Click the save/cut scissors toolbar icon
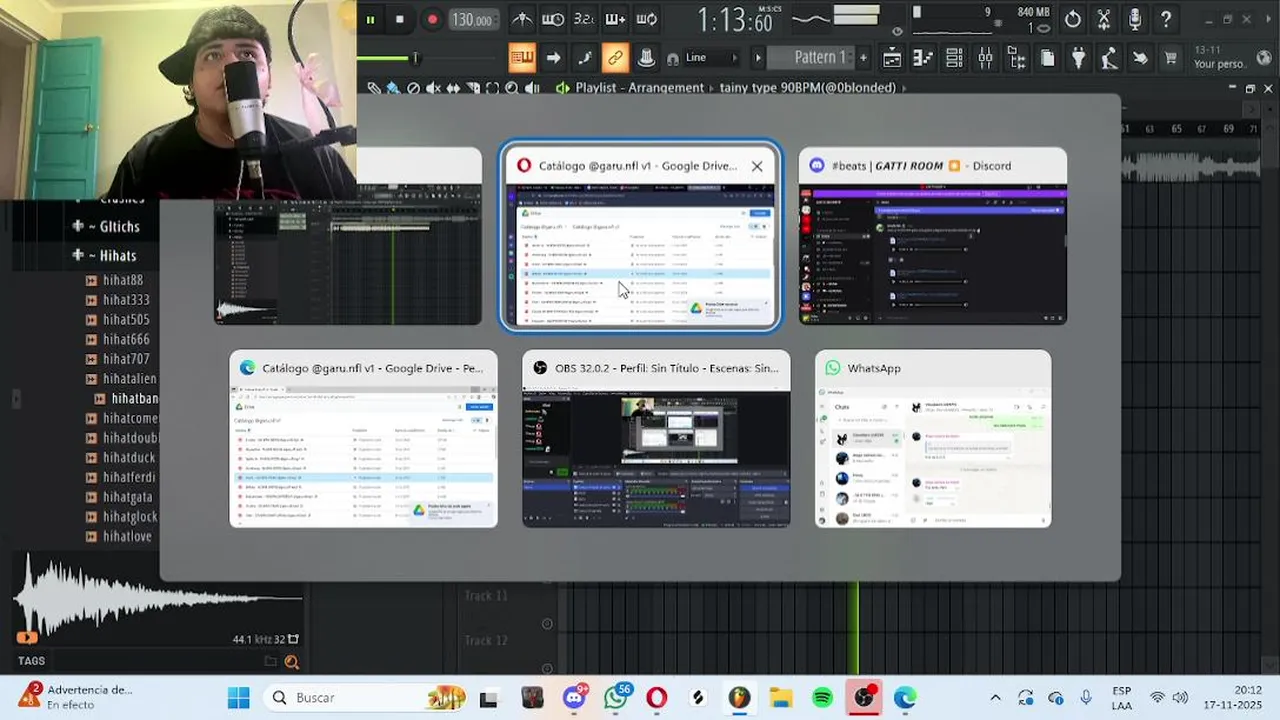 [x=1104, y=19]
